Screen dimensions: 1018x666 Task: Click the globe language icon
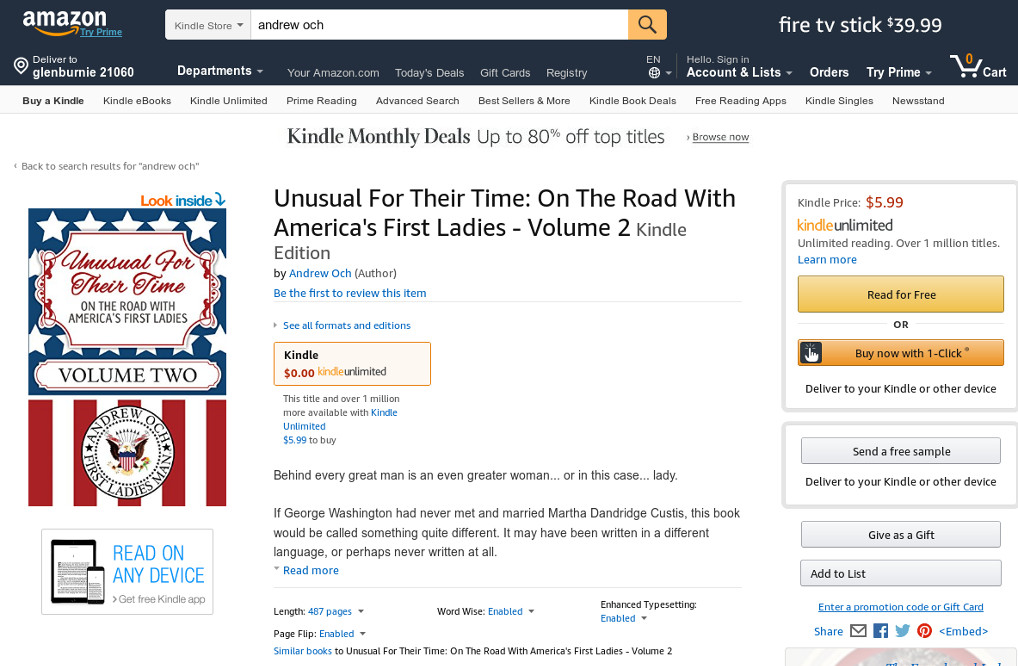coord(654,73)
